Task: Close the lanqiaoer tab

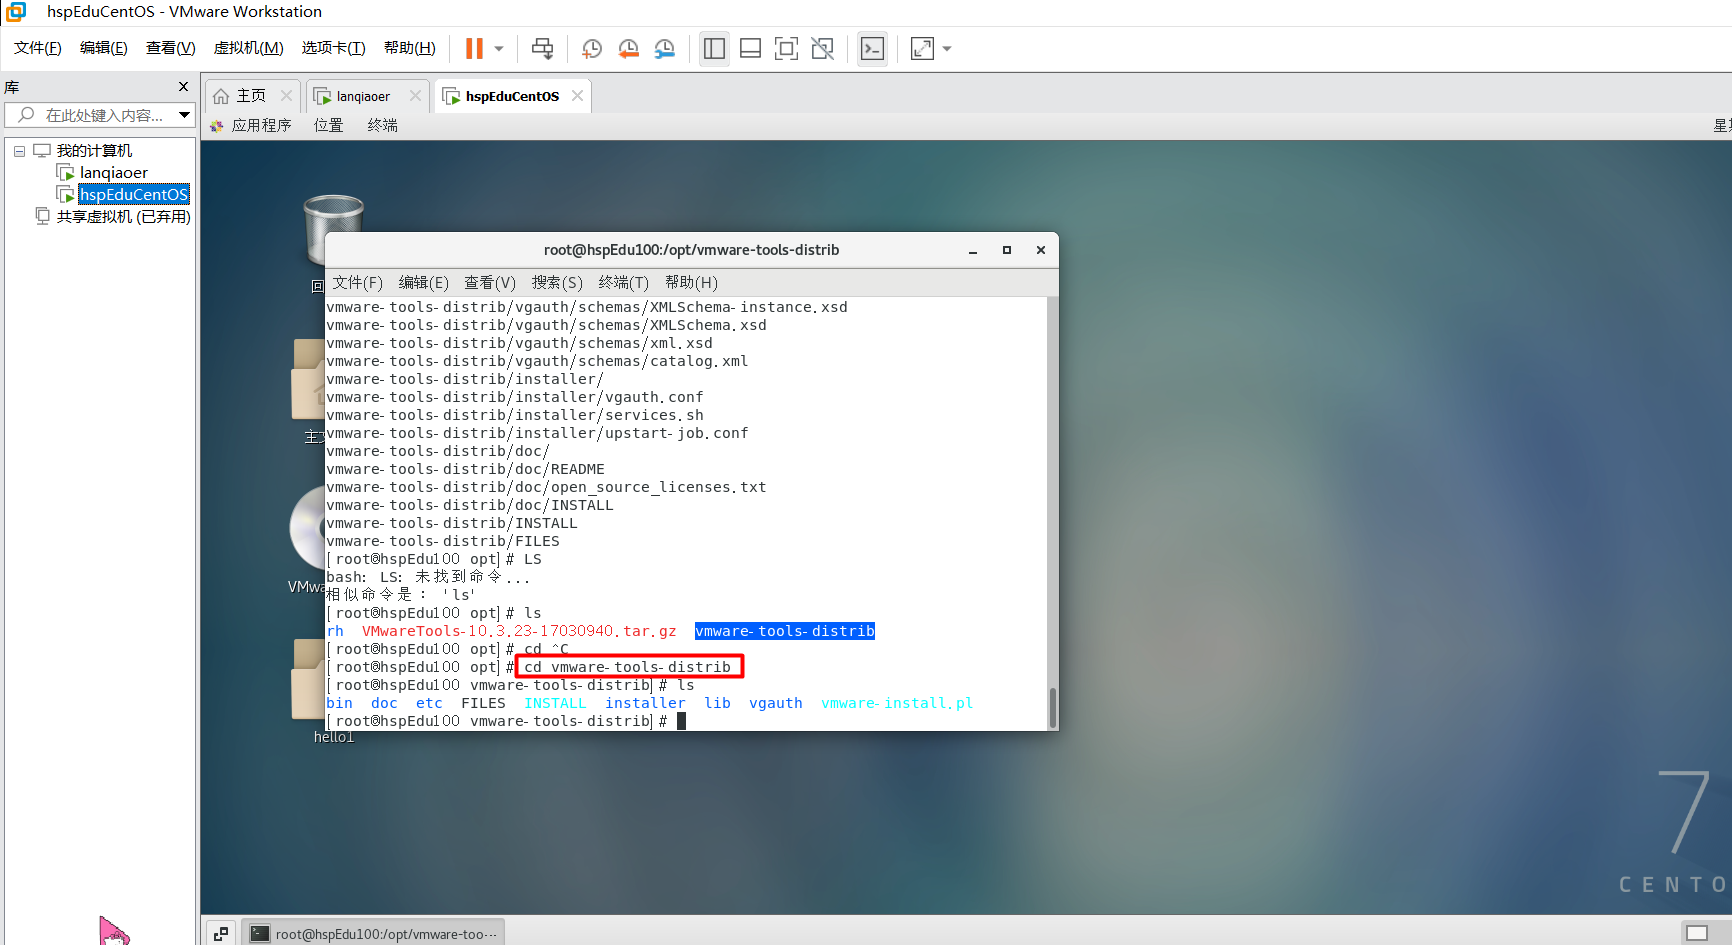Action: click(x=415, y=96)
